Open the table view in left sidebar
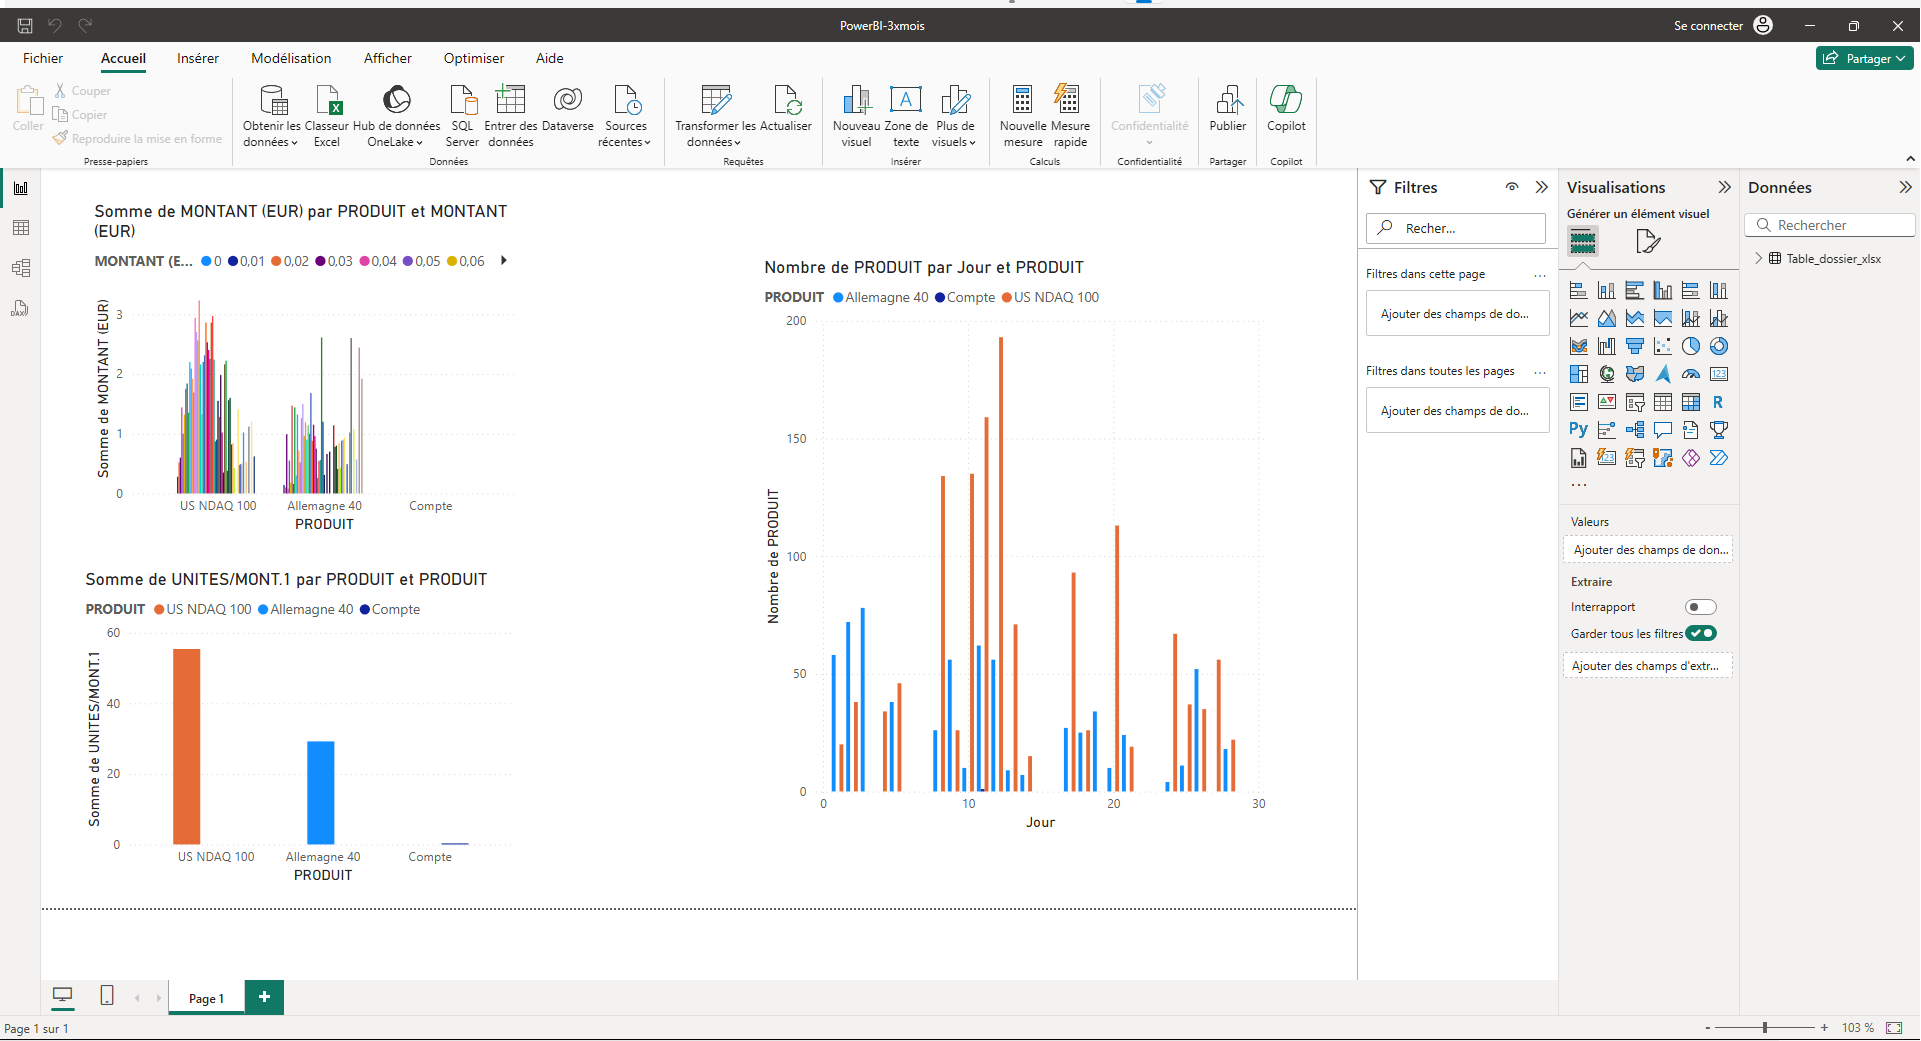The height and width of the screenshot is (1041, 1921). [x=20, y=228]
